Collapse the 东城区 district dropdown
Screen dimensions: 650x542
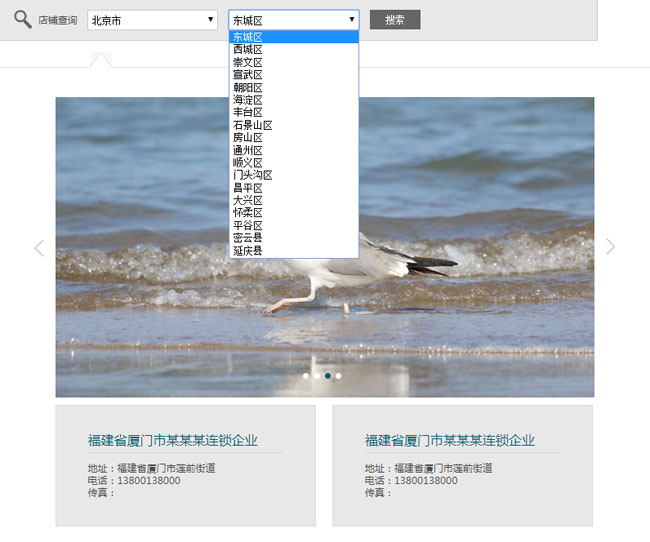293,20
